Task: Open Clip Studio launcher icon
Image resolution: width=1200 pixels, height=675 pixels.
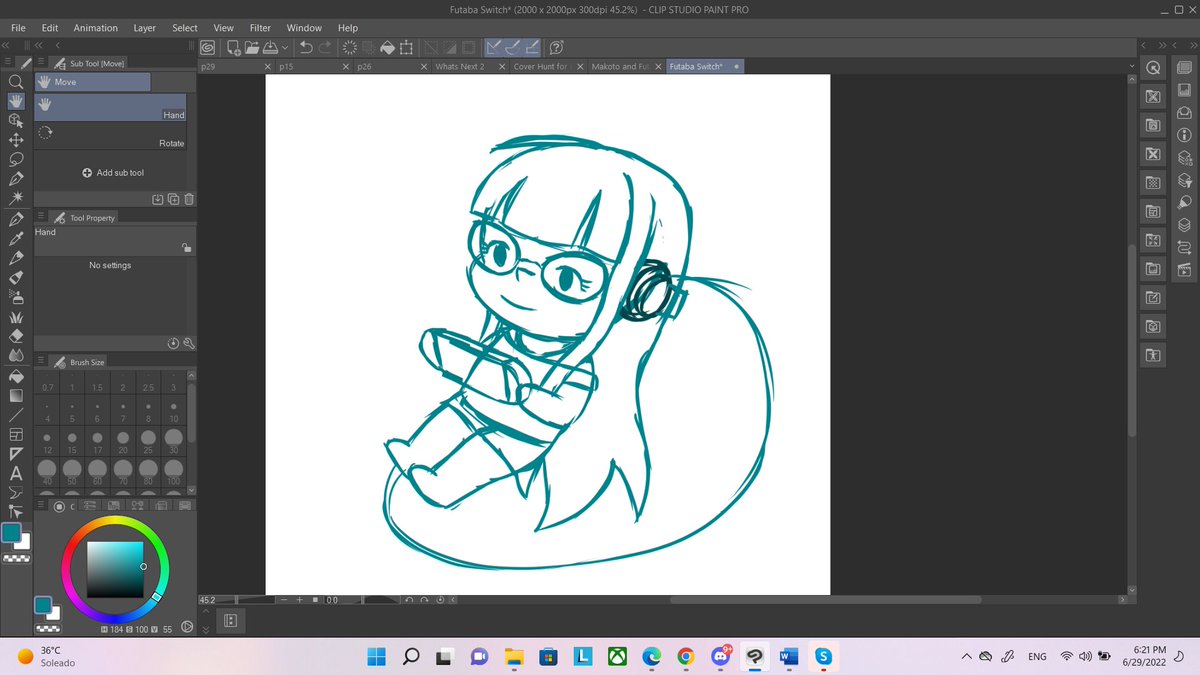Action: pos(208,47)
